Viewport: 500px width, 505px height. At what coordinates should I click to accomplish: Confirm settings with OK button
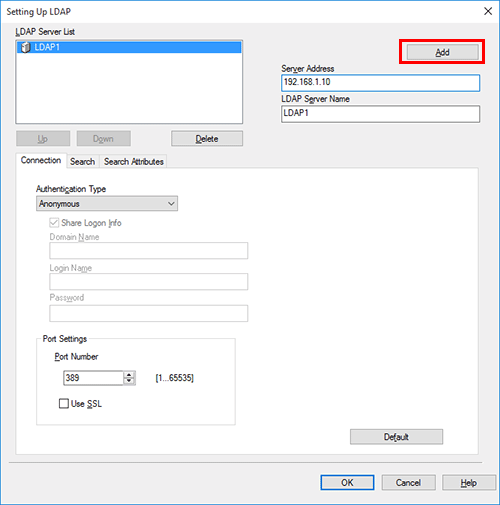pyautogui.click(x=347, y=483)
